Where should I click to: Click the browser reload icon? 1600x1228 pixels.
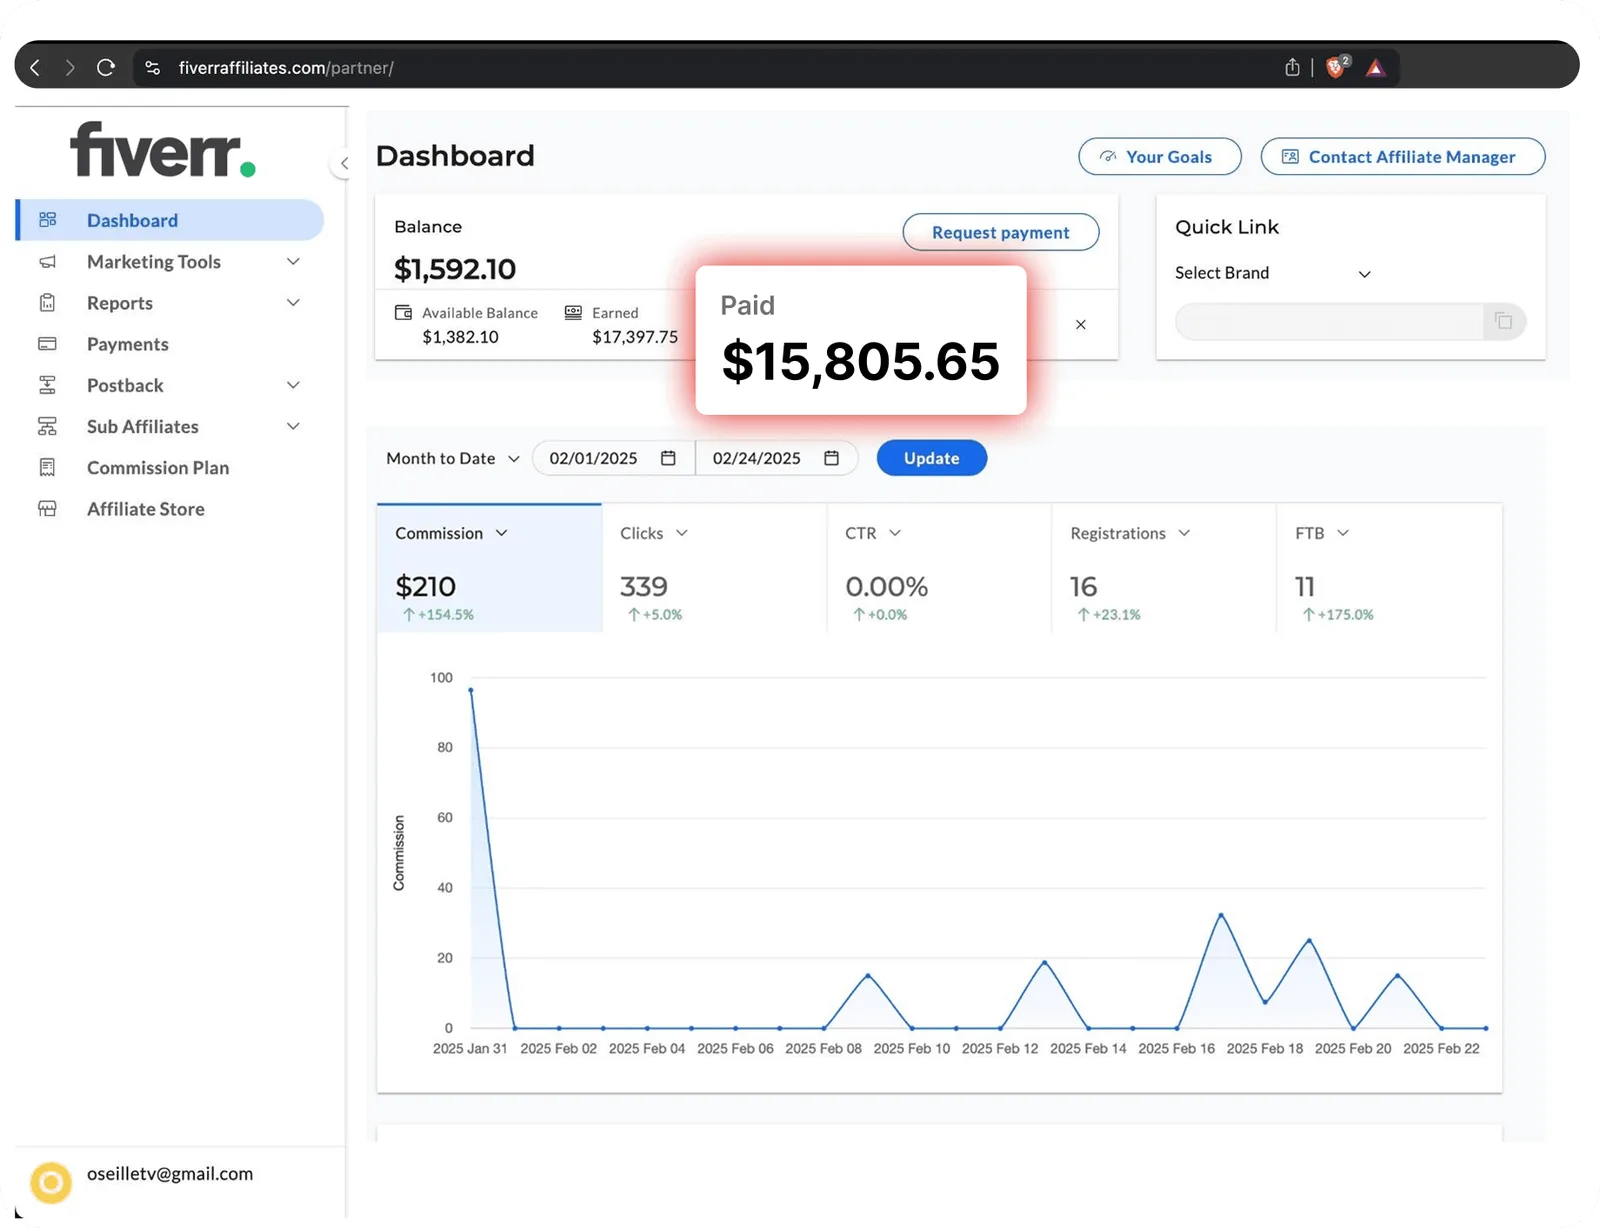pyautogui.click(x=106, y=68)
